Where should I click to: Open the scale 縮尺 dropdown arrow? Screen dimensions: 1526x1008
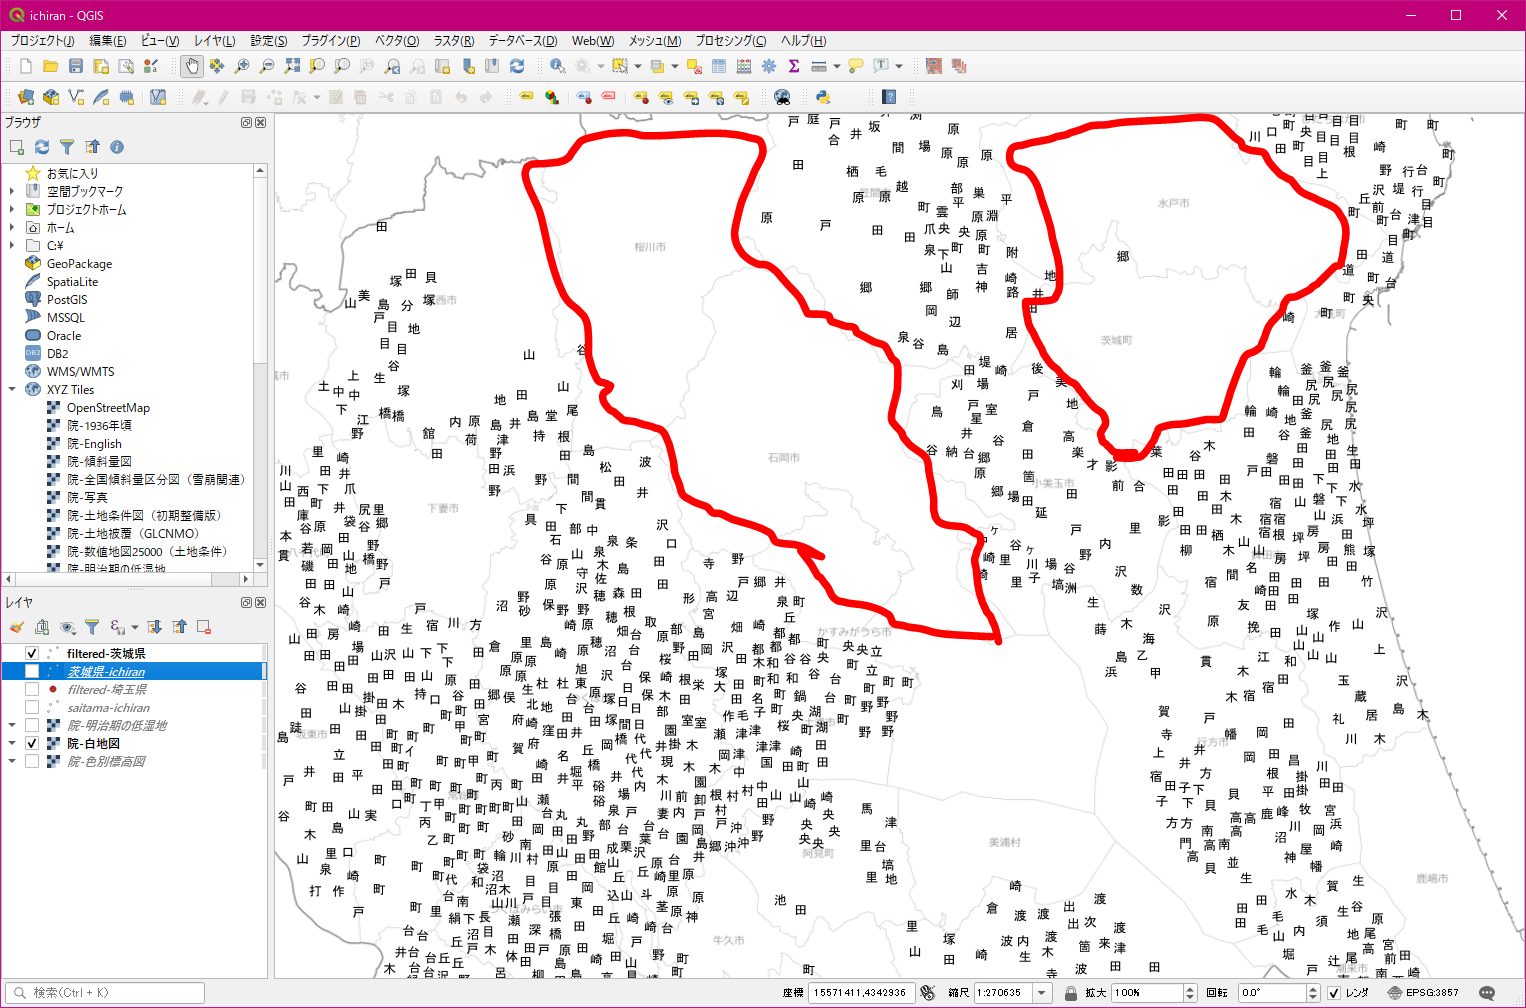tap(1042, 993)
